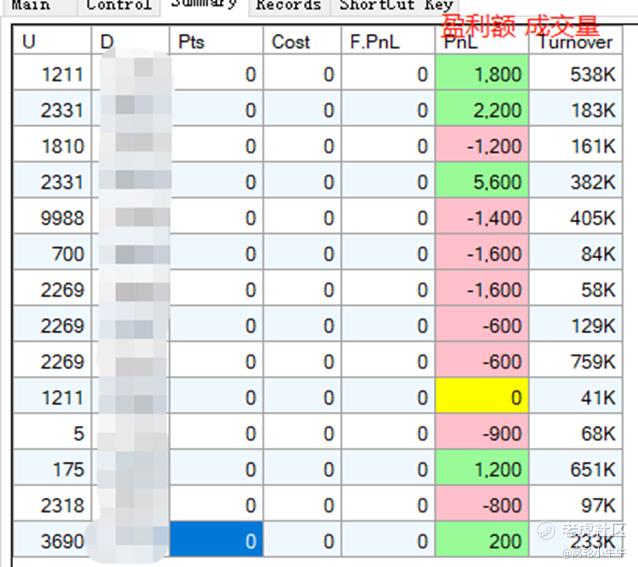
Task: Select the U cell 175
Action: coord(52,467)
